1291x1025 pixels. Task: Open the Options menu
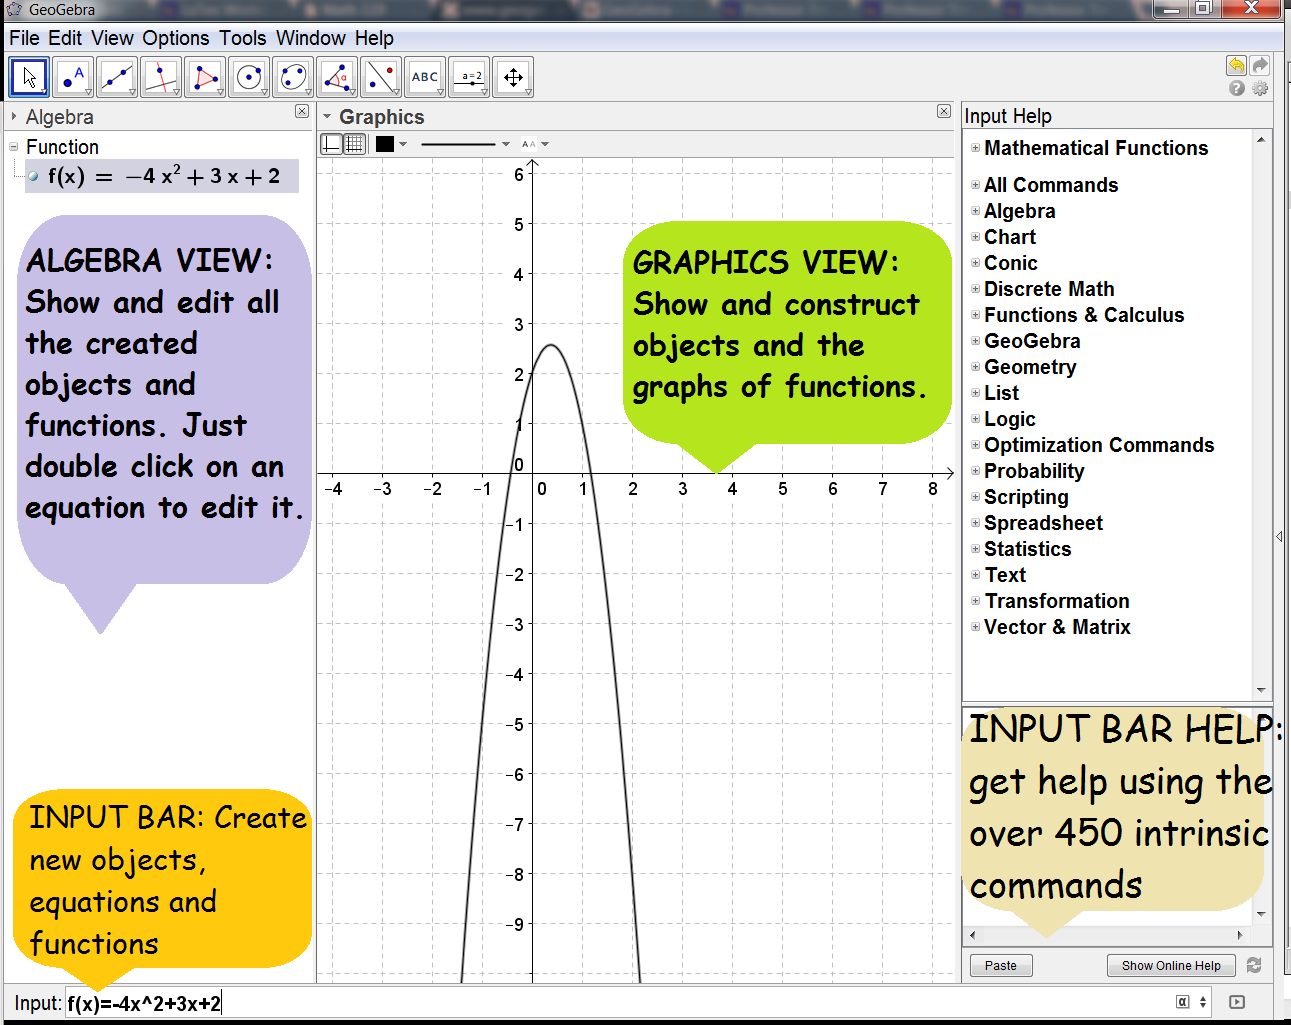[x=176, y=38]
